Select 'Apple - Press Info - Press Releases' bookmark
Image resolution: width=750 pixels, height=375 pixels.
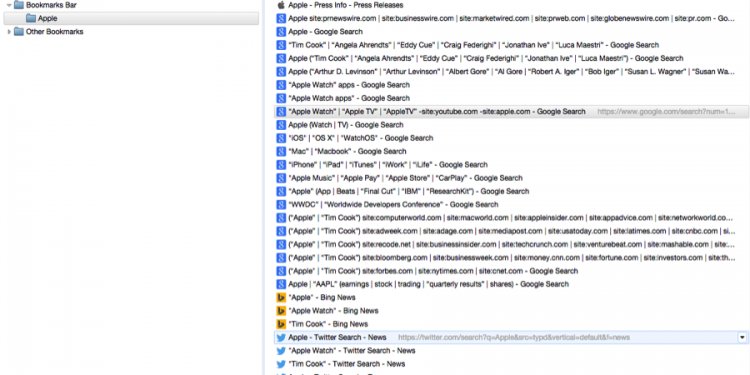(345, 5)
